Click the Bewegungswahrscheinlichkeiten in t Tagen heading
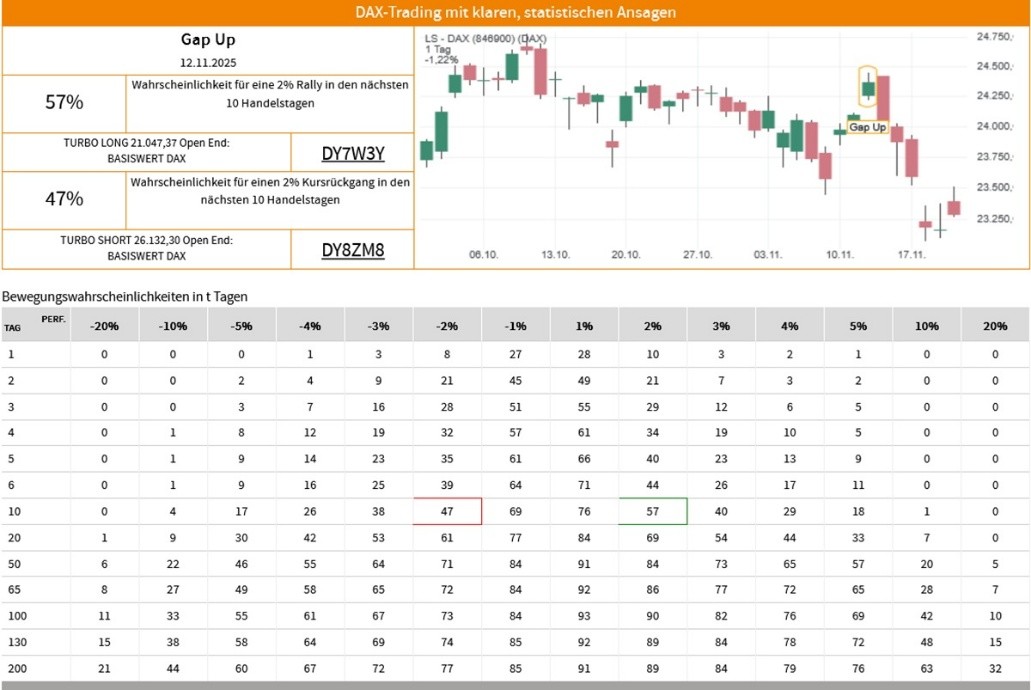This screenshot has width=1031, height=690. 125,297
